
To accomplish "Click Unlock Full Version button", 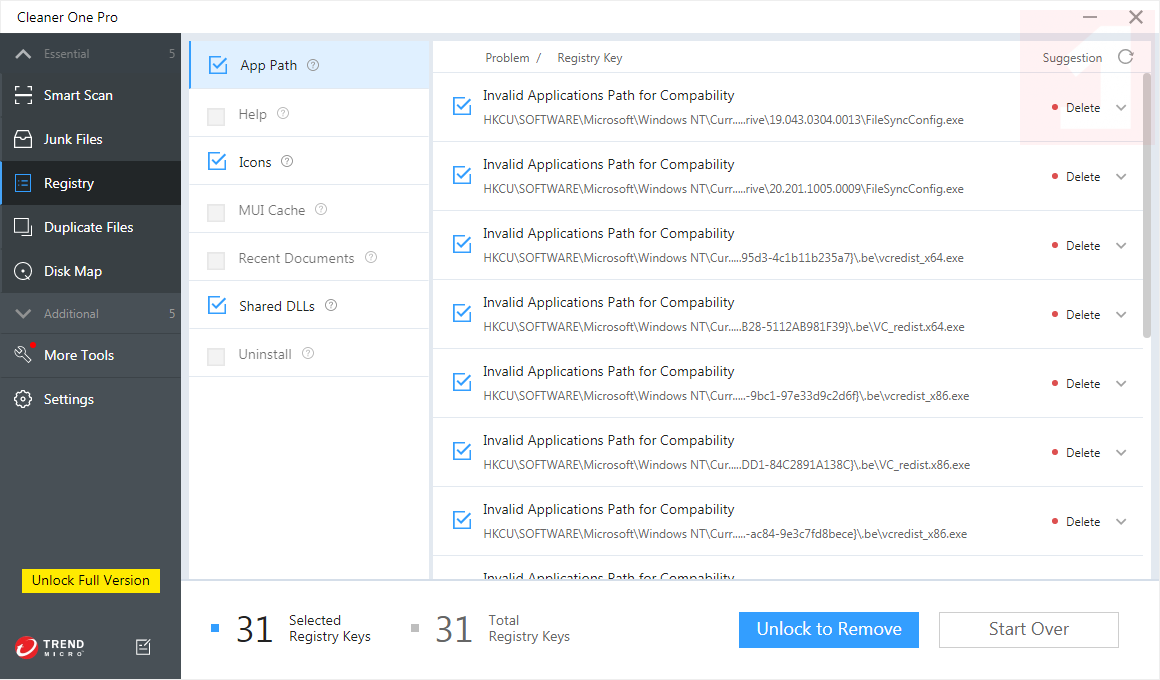I will [x=90, y=580].
